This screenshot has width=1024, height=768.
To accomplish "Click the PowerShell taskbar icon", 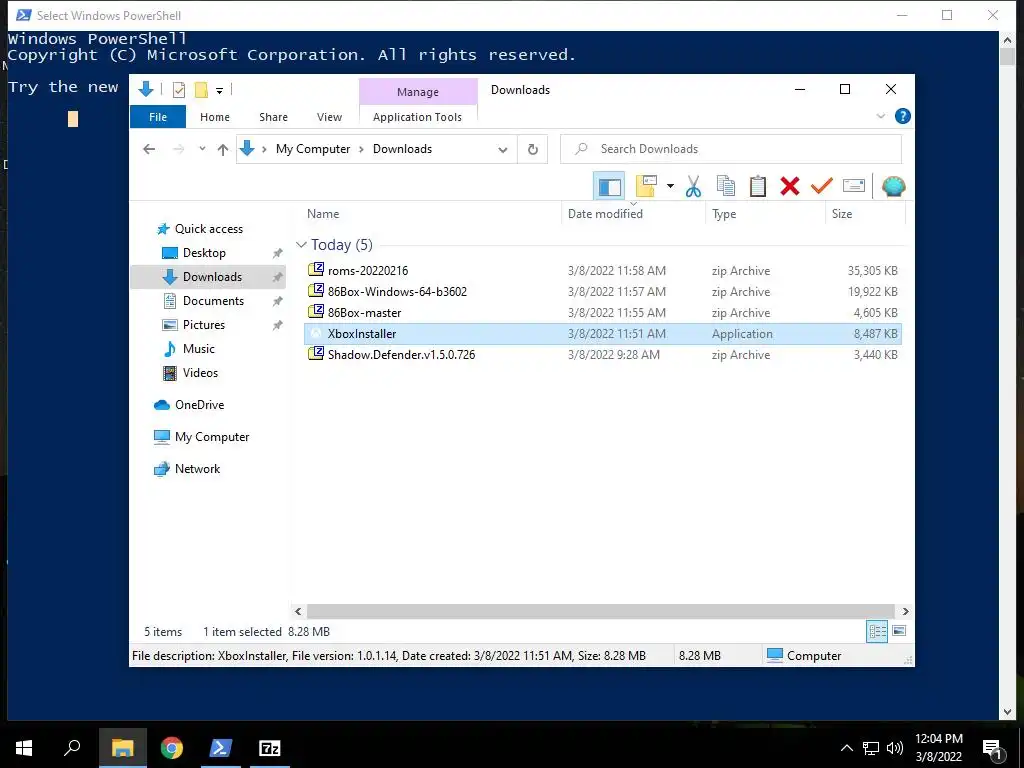I will [220, 748].
